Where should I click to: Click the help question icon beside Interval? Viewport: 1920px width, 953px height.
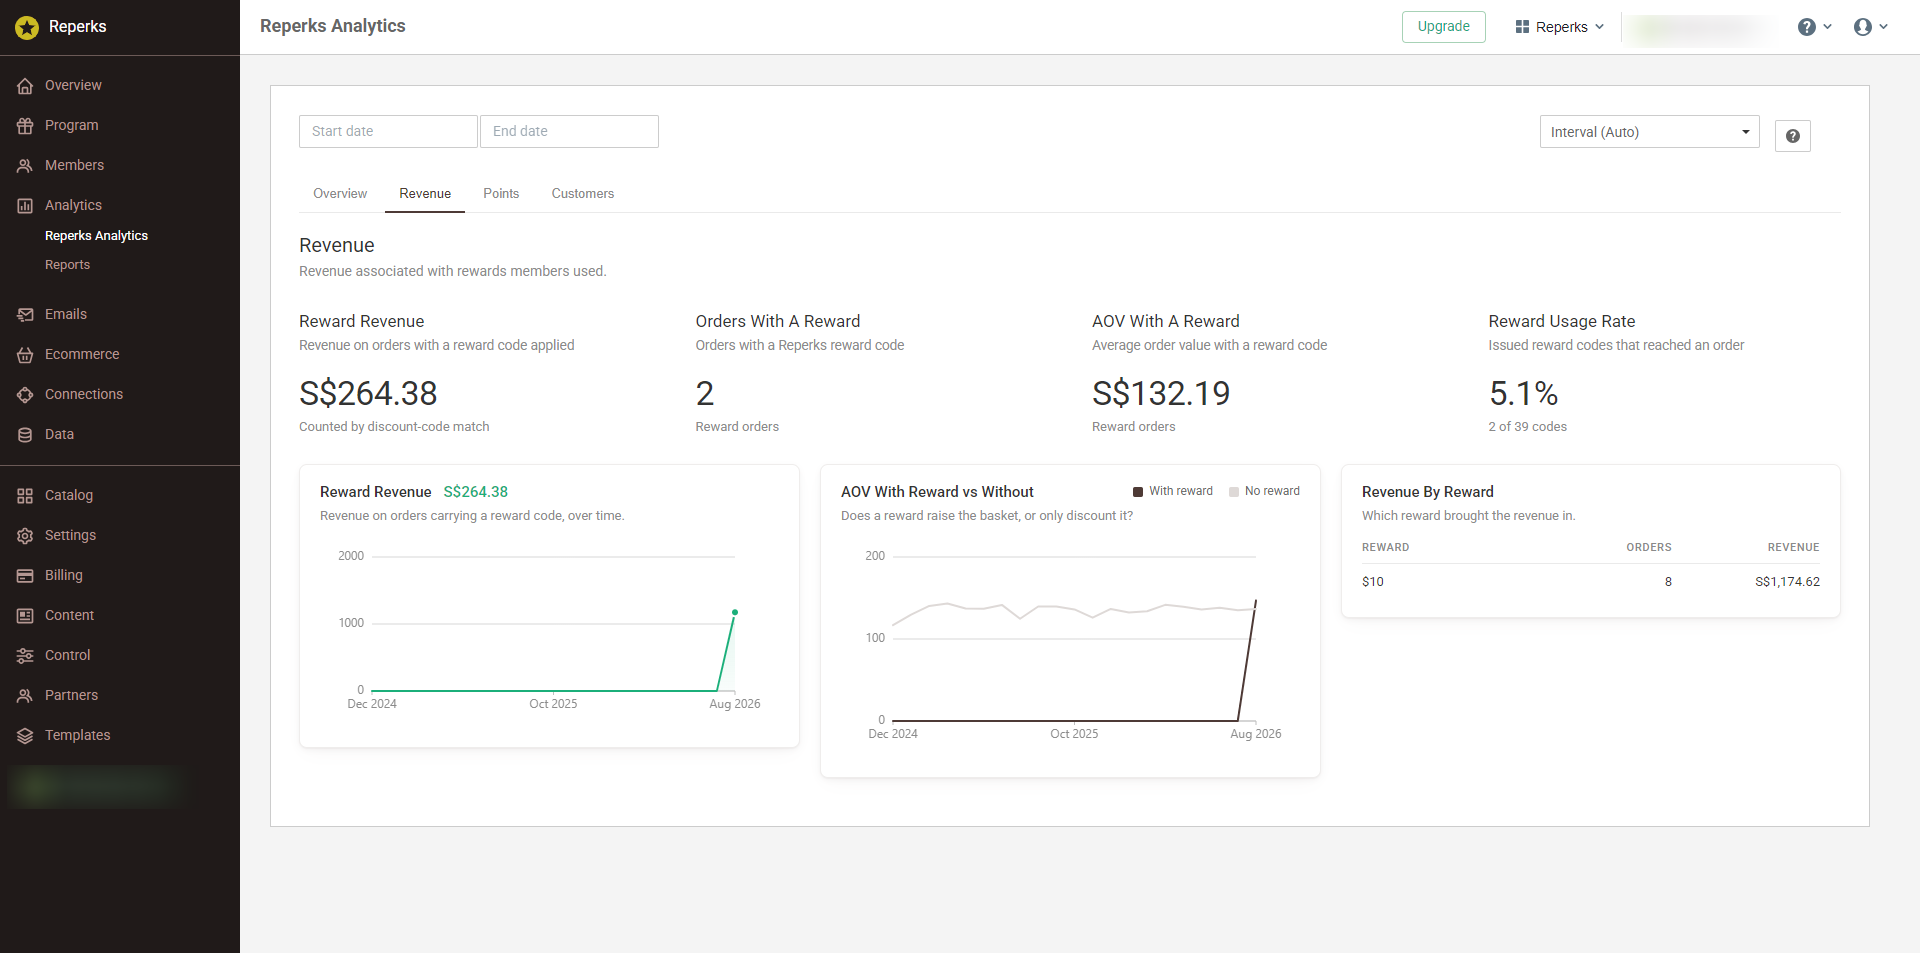(1793, 136)
